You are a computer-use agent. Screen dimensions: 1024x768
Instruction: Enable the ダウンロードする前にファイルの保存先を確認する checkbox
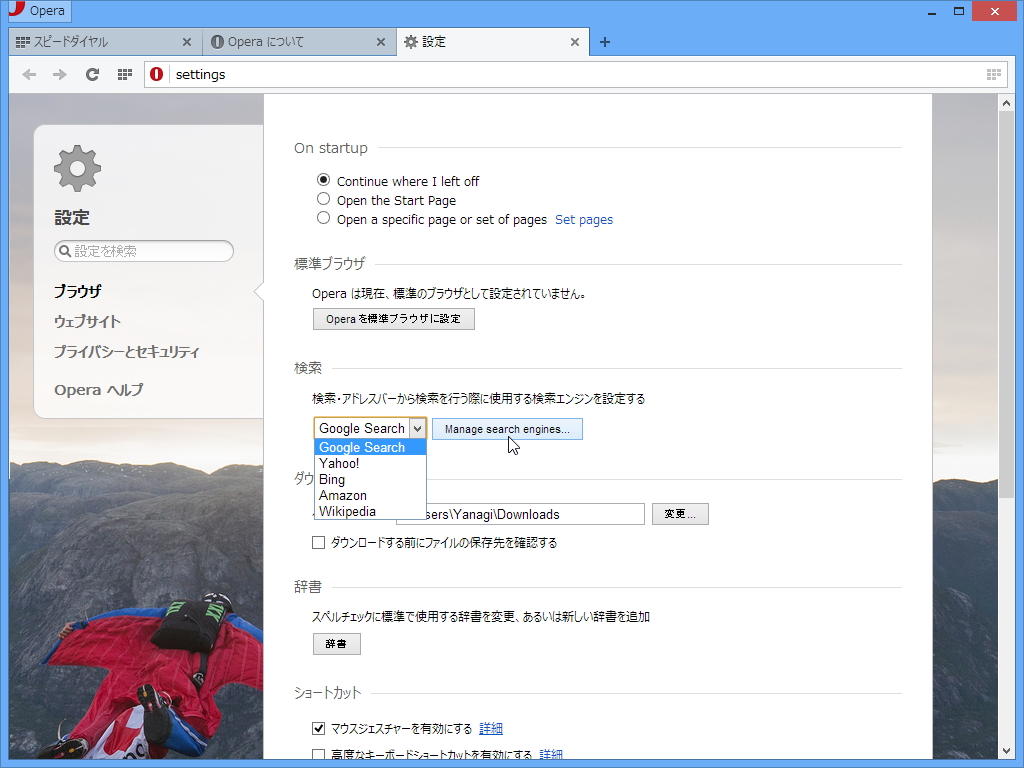click(x=318, y=542)
